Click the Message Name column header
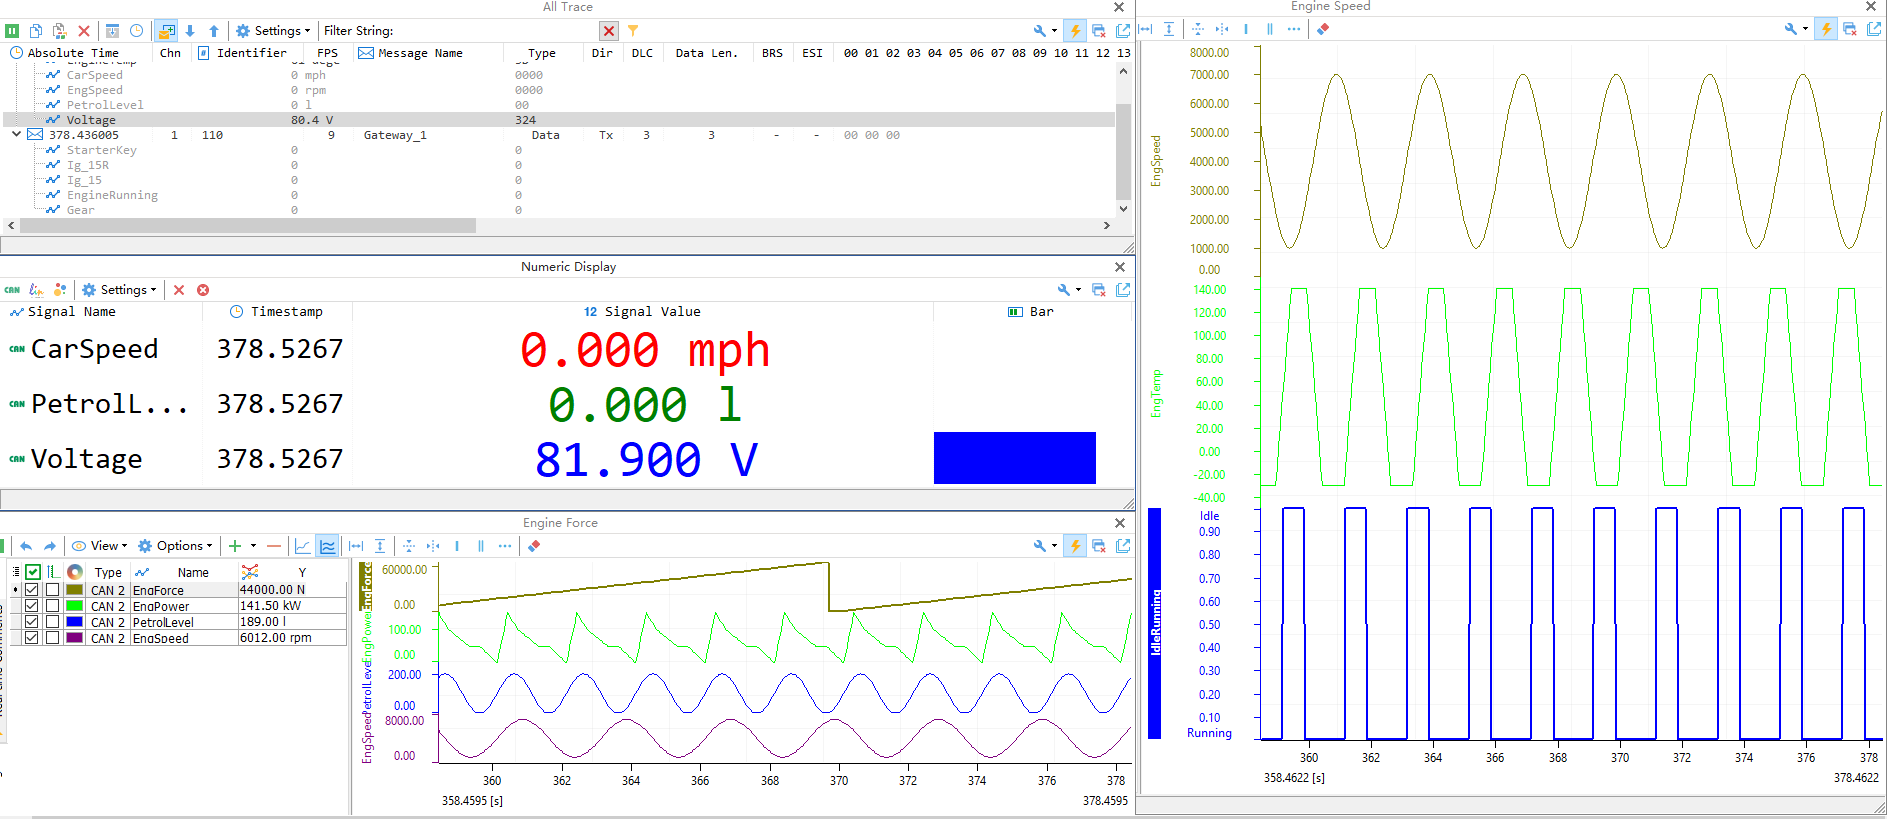 click(x=420, y=53)
